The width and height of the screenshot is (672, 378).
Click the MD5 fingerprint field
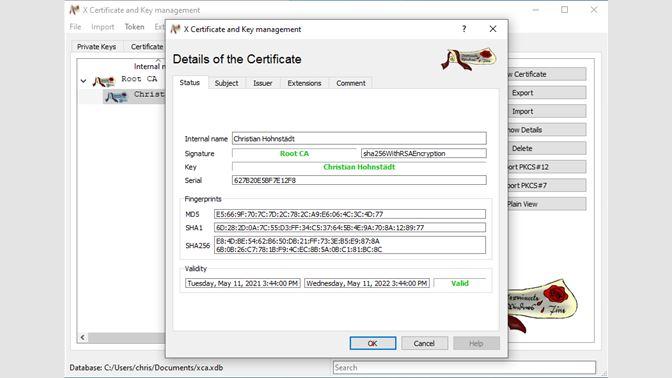(350, 214)
